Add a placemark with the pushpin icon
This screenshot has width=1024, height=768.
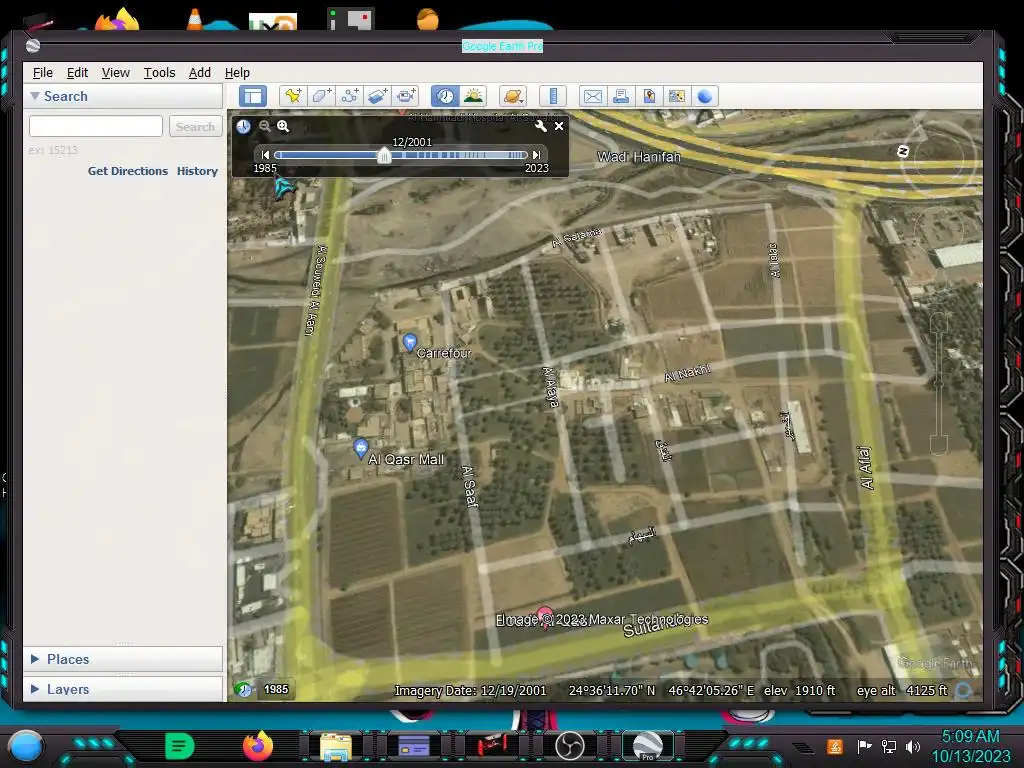click(293, 96)
